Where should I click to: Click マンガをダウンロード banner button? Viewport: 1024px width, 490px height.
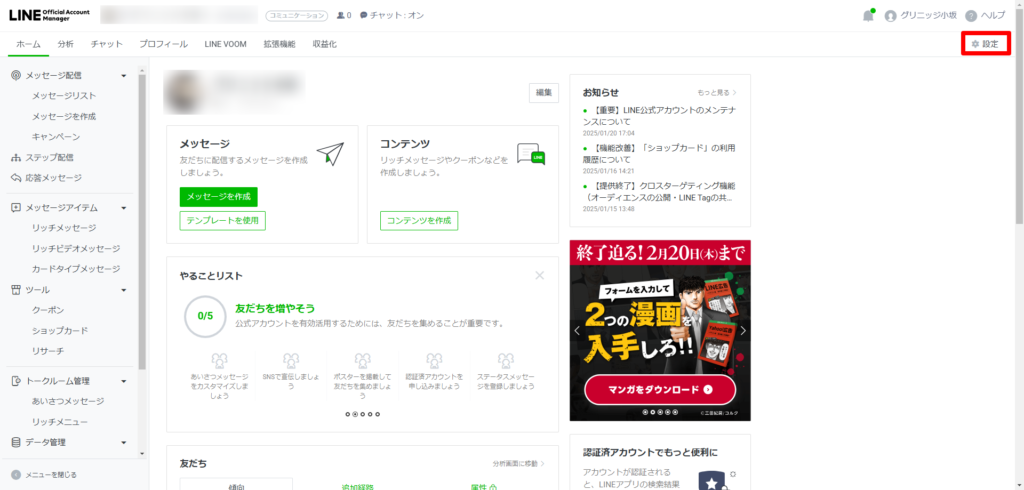[660, 389]
